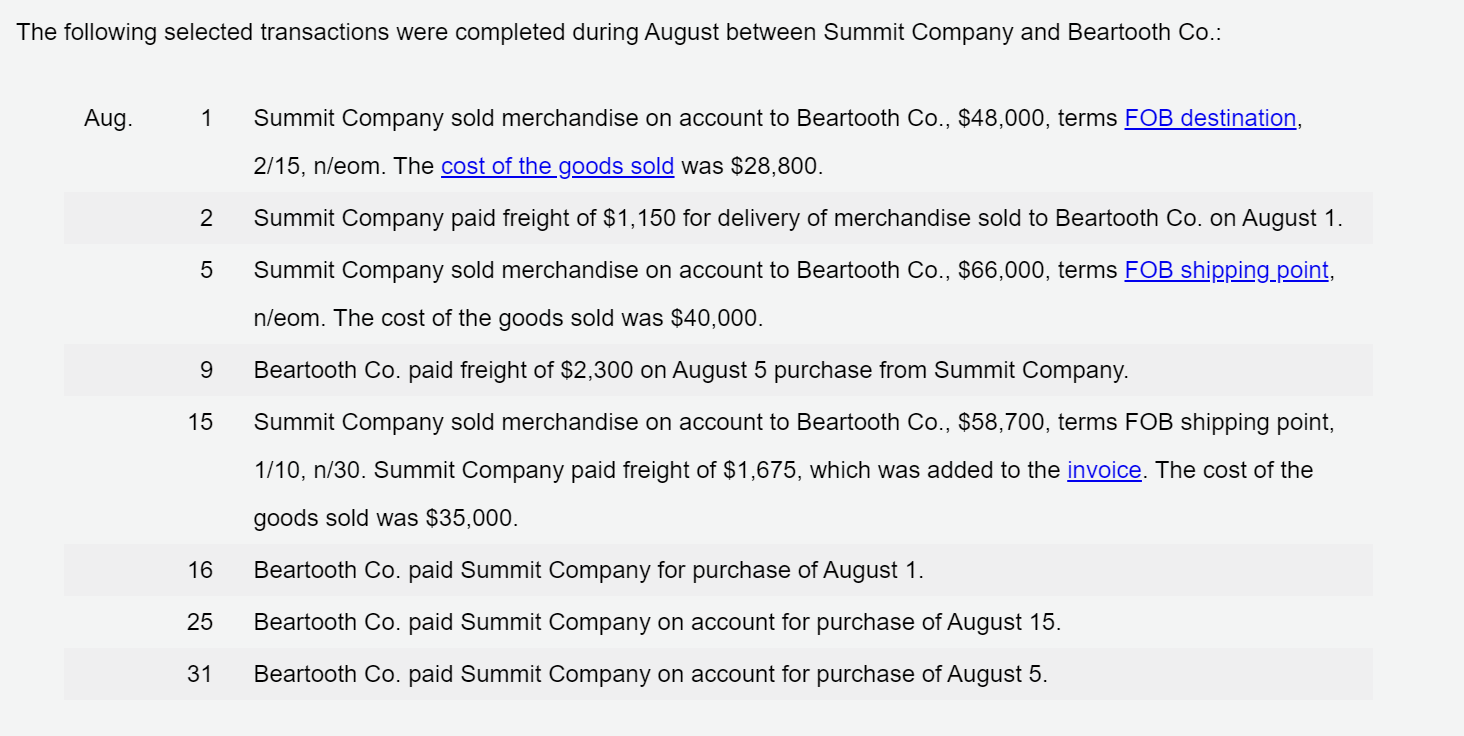Open the cost of the goods sold link
The width and height of the screenshot is (1464, 736).
coord(557,166)
